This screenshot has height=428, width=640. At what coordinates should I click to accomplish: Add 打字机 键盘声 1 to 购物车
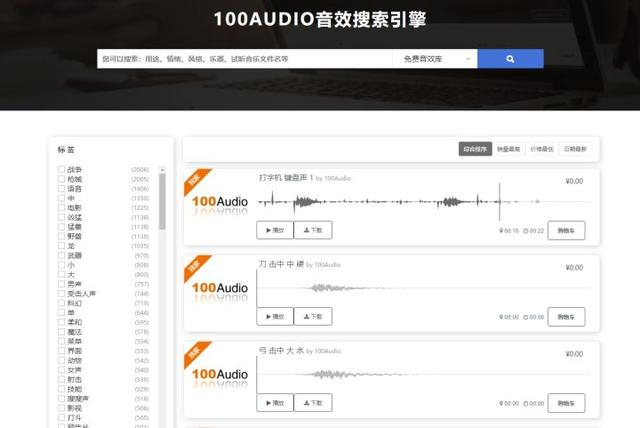(566, 231)
